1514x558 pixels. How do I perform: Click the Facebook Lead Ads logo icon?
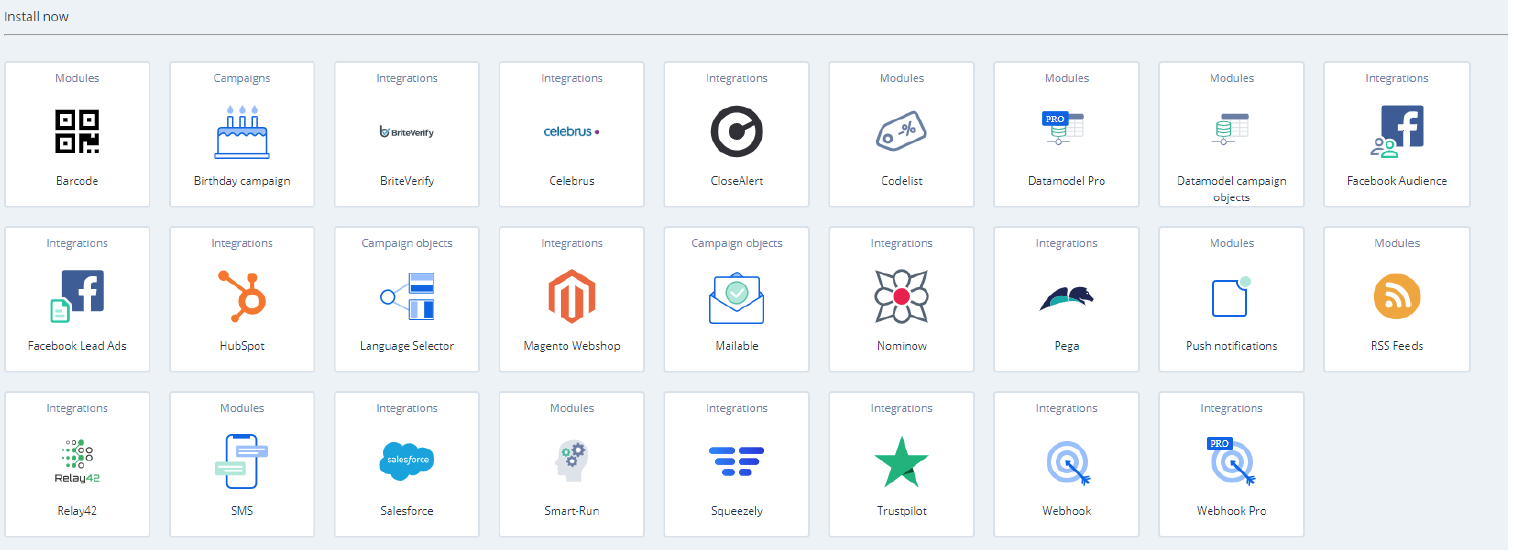(77, 296)
